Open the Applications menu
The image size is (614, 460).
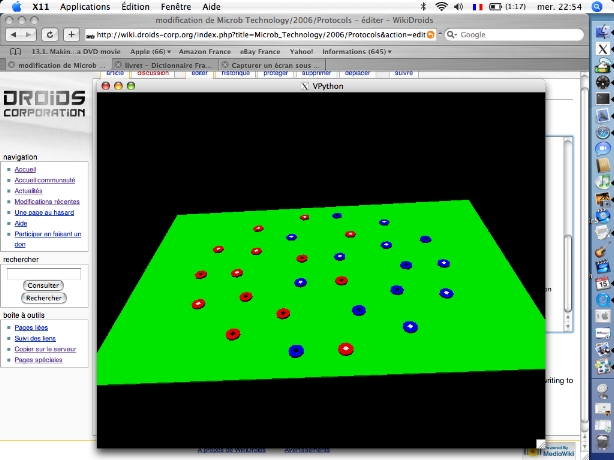(x=85, y=6)
